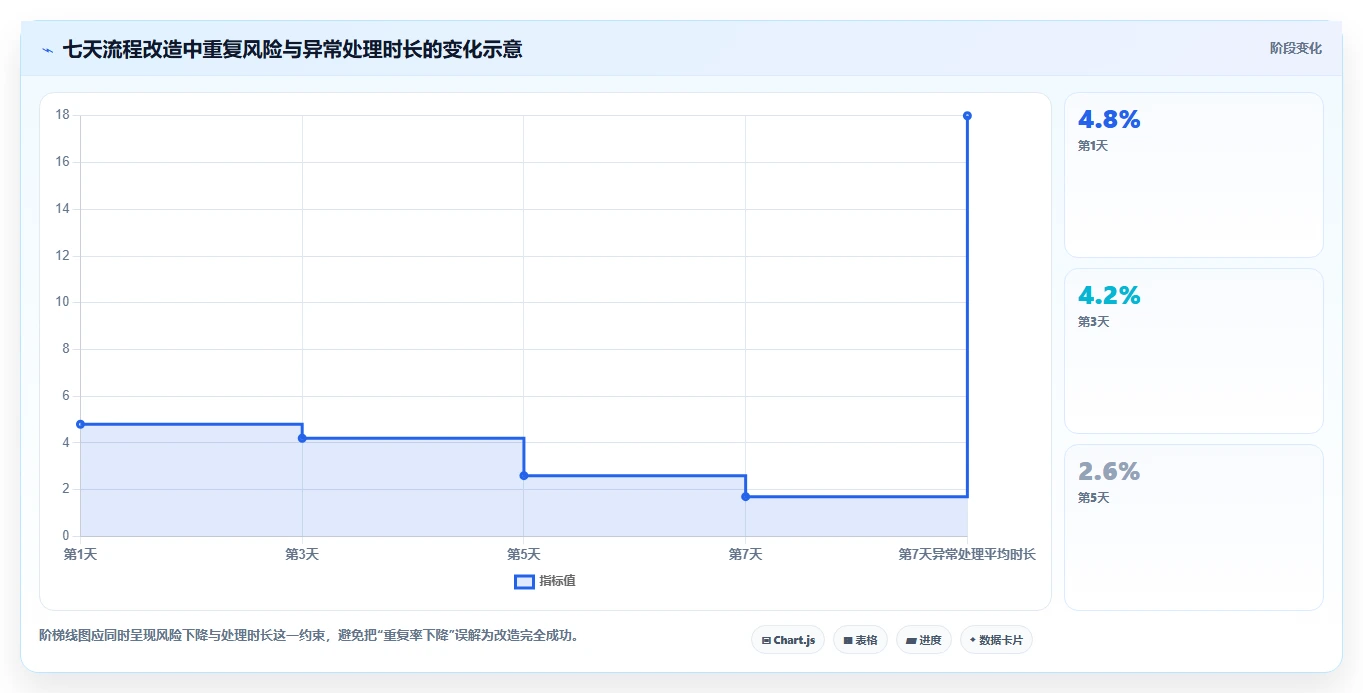Open the 4.8% 第1天 stat card
1363x693 pixels.
[x=1193, y=175]
